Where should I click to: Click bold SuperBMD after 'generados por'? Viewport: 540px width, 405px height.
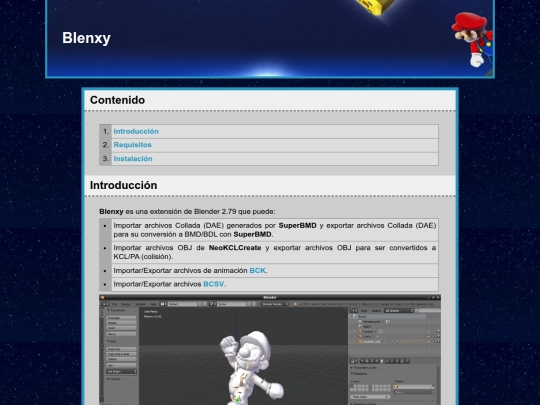pyautogui.click(x=298, y=226)
